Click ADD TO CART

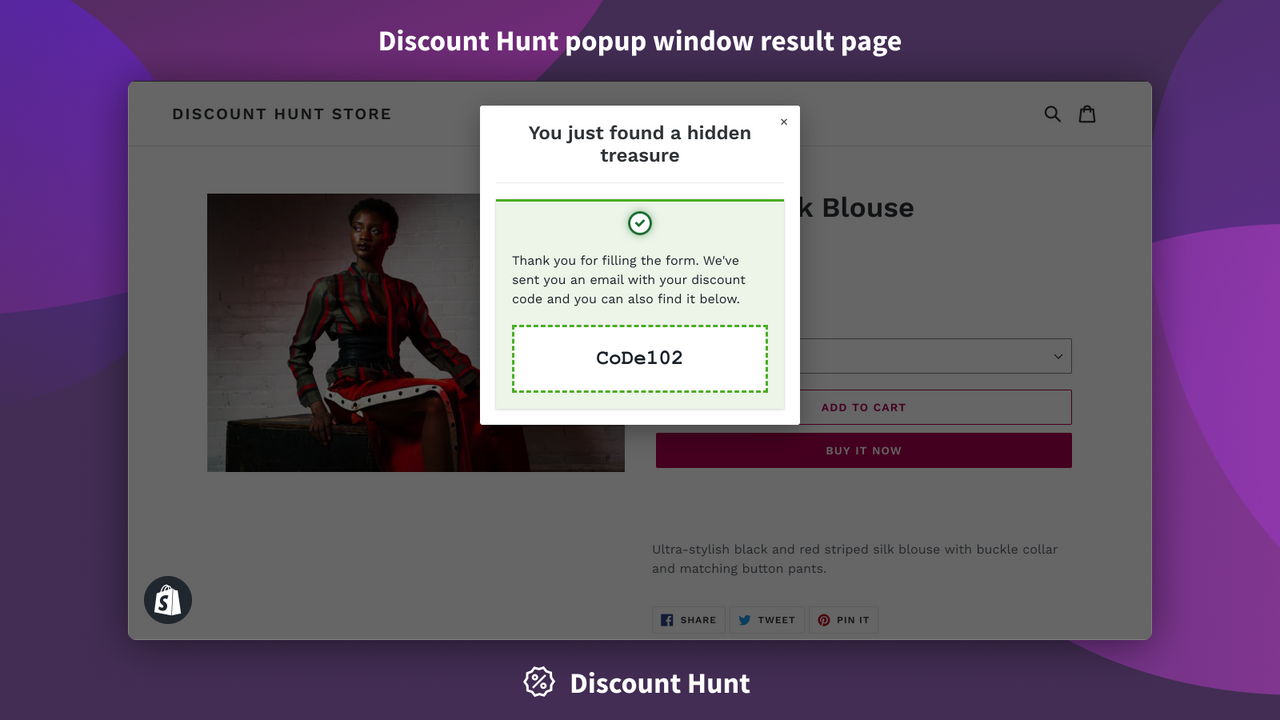click(863, 407)
